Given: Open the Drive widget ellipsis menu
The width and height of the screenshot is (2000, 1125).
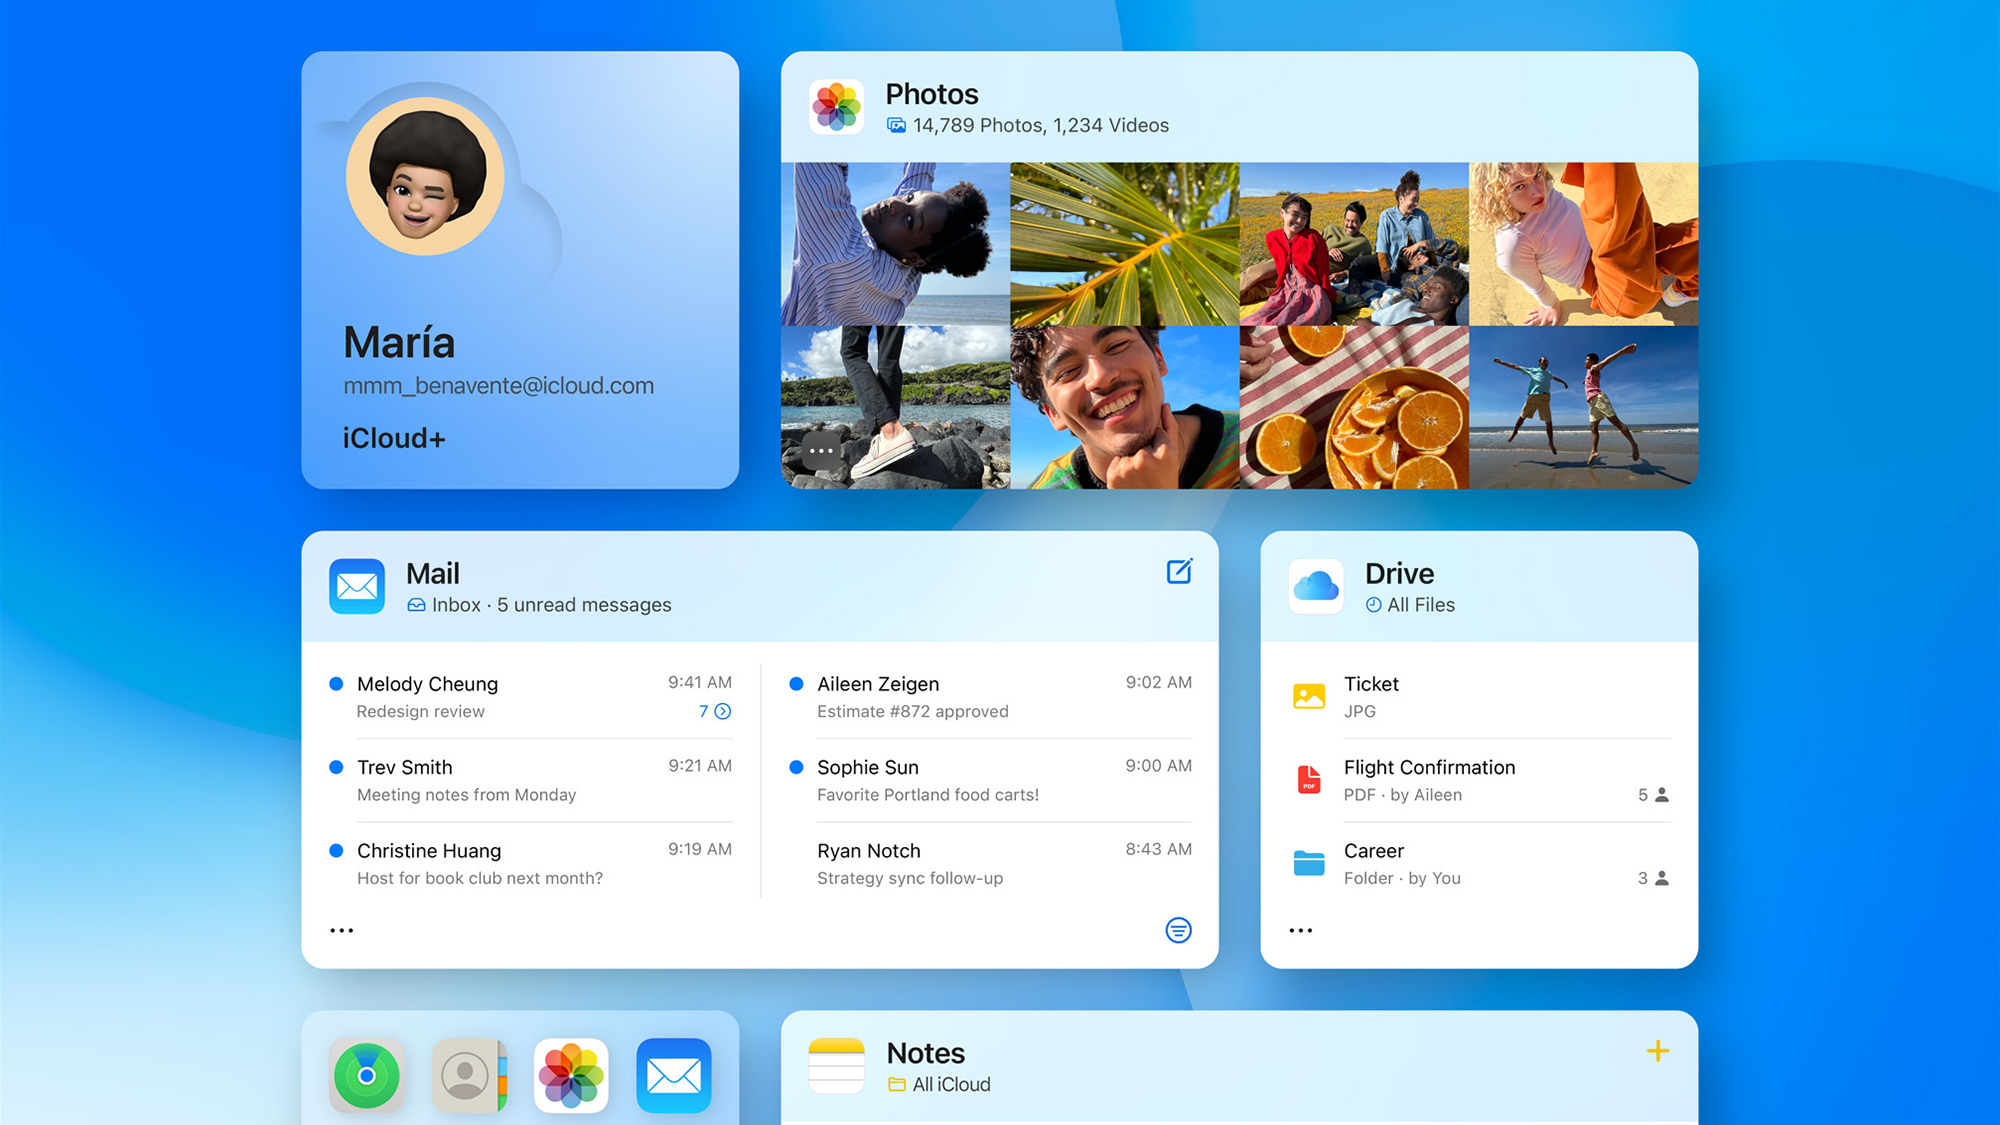Looking at the screenshot, I should pos(1300,930).
